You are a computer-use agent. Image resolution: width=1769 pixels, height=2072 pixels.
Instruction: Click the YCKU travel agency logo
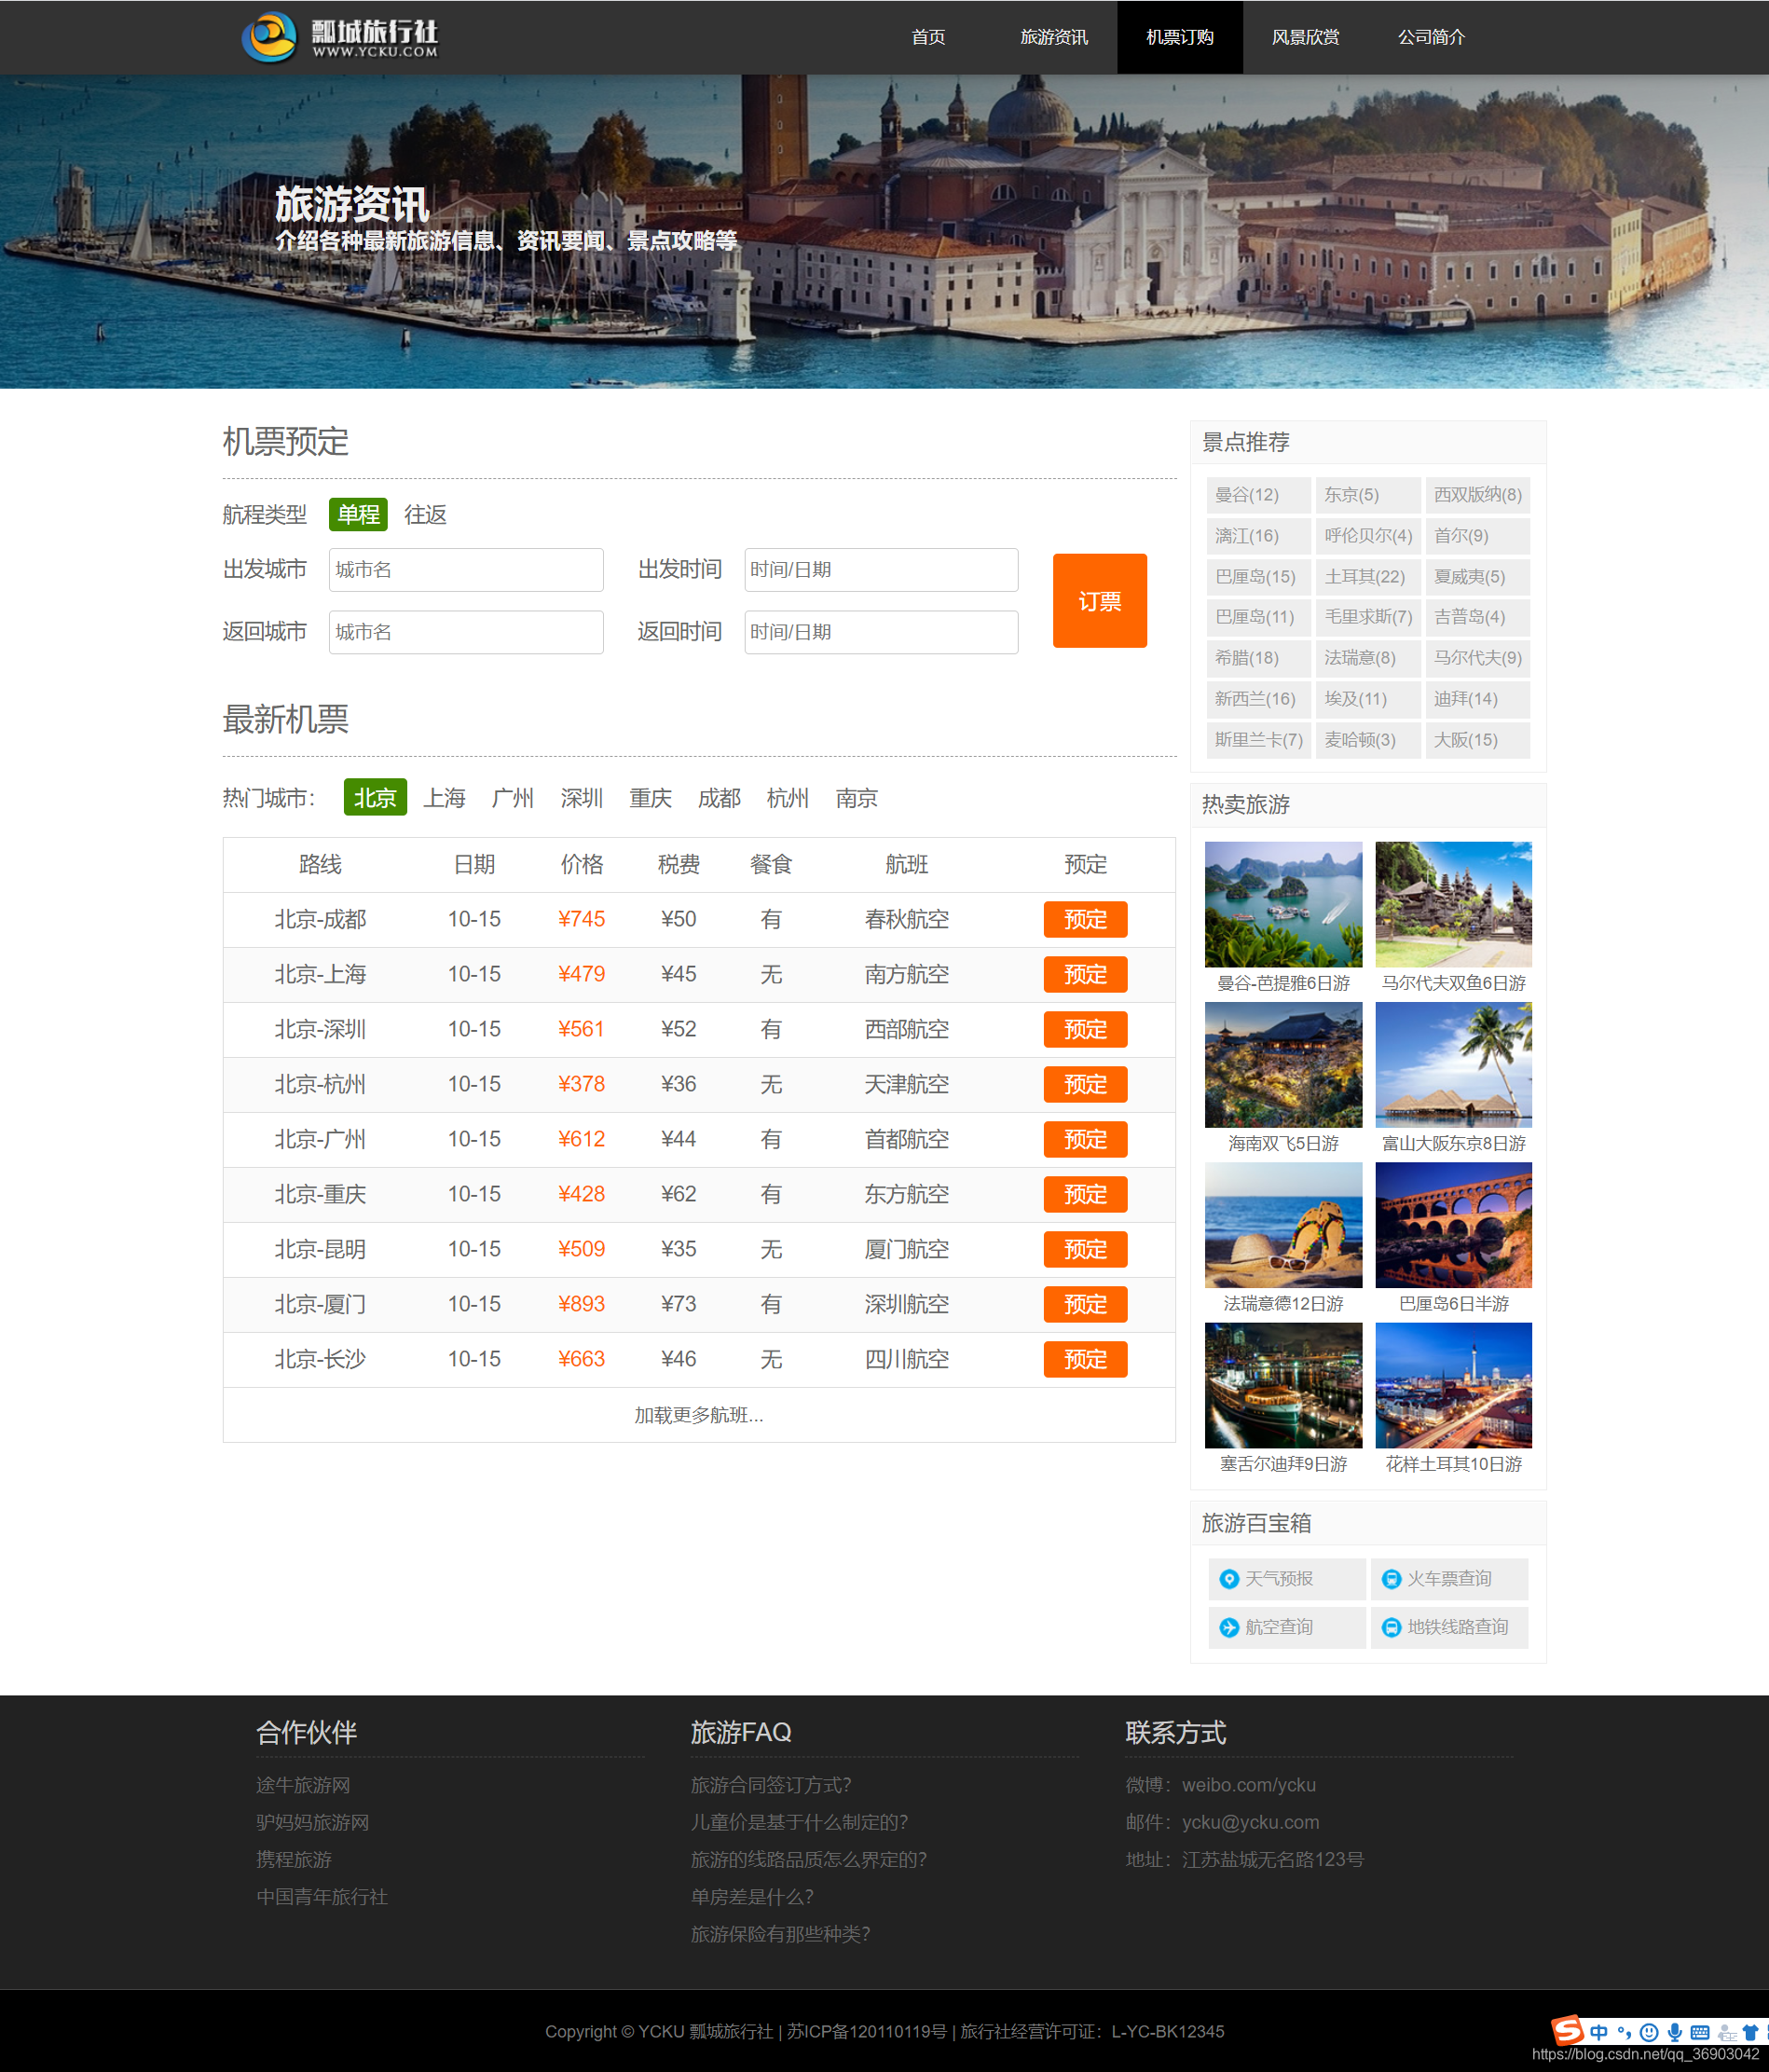(340, 37)
